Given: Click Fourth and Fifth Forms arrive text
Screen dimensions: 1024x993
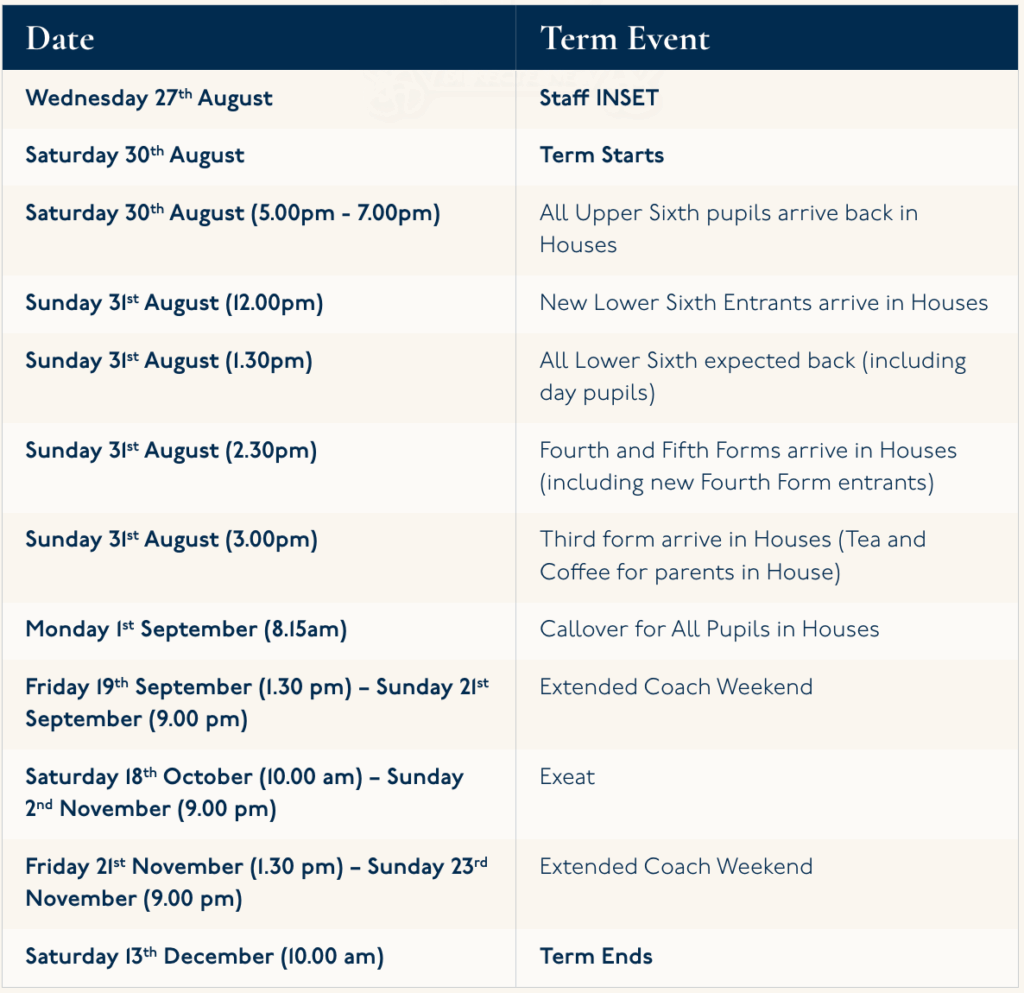Looking at the screenshot, I should click(x=748, y=466).
